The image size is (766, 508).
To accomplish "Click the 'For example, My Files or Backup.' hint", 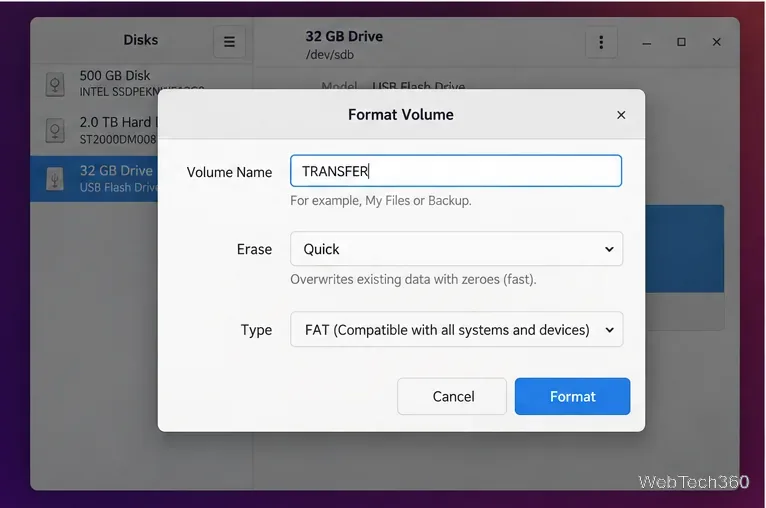I will click(x=381, y=201).
